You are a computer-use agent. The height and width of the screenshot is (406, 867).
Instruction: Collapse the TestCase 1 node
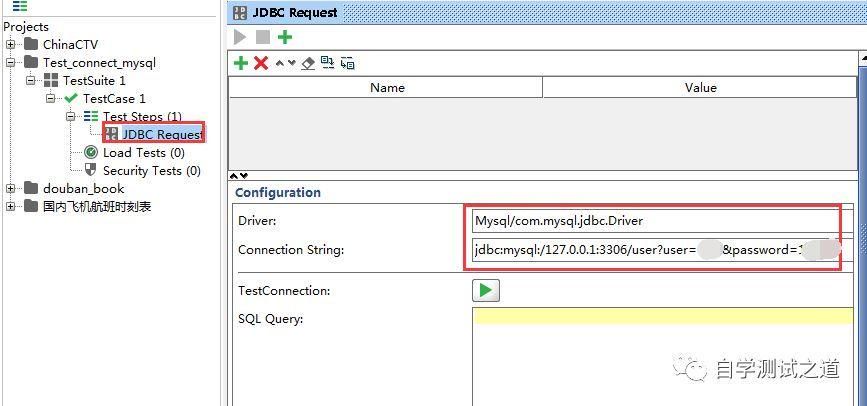coord(50,98)
